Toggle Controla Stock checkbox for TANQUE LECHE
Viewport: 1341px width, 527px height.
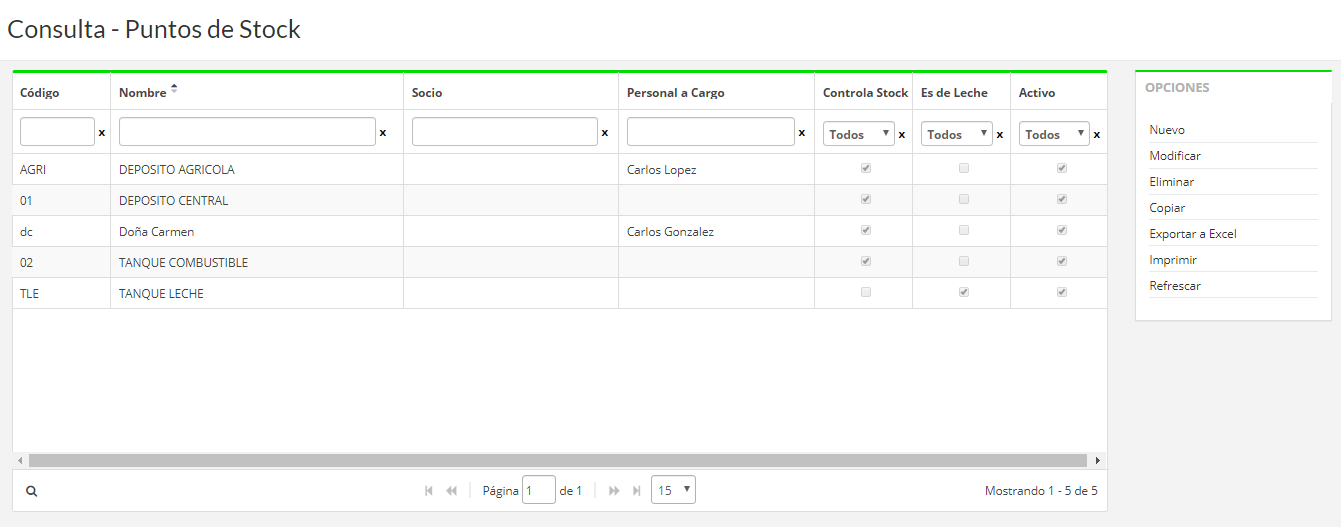click(865, 293)
